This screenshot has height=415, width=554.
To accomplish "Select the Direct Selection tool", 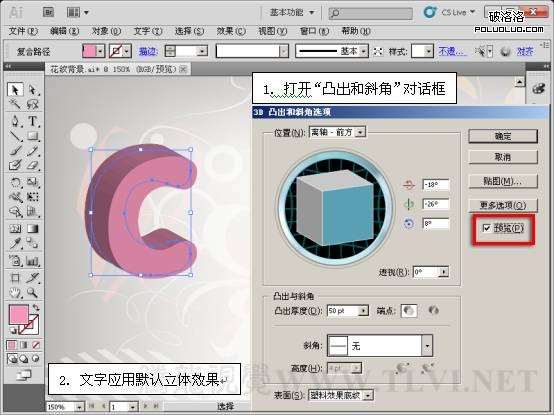I will pyautogui.click(x=33, y=90).
